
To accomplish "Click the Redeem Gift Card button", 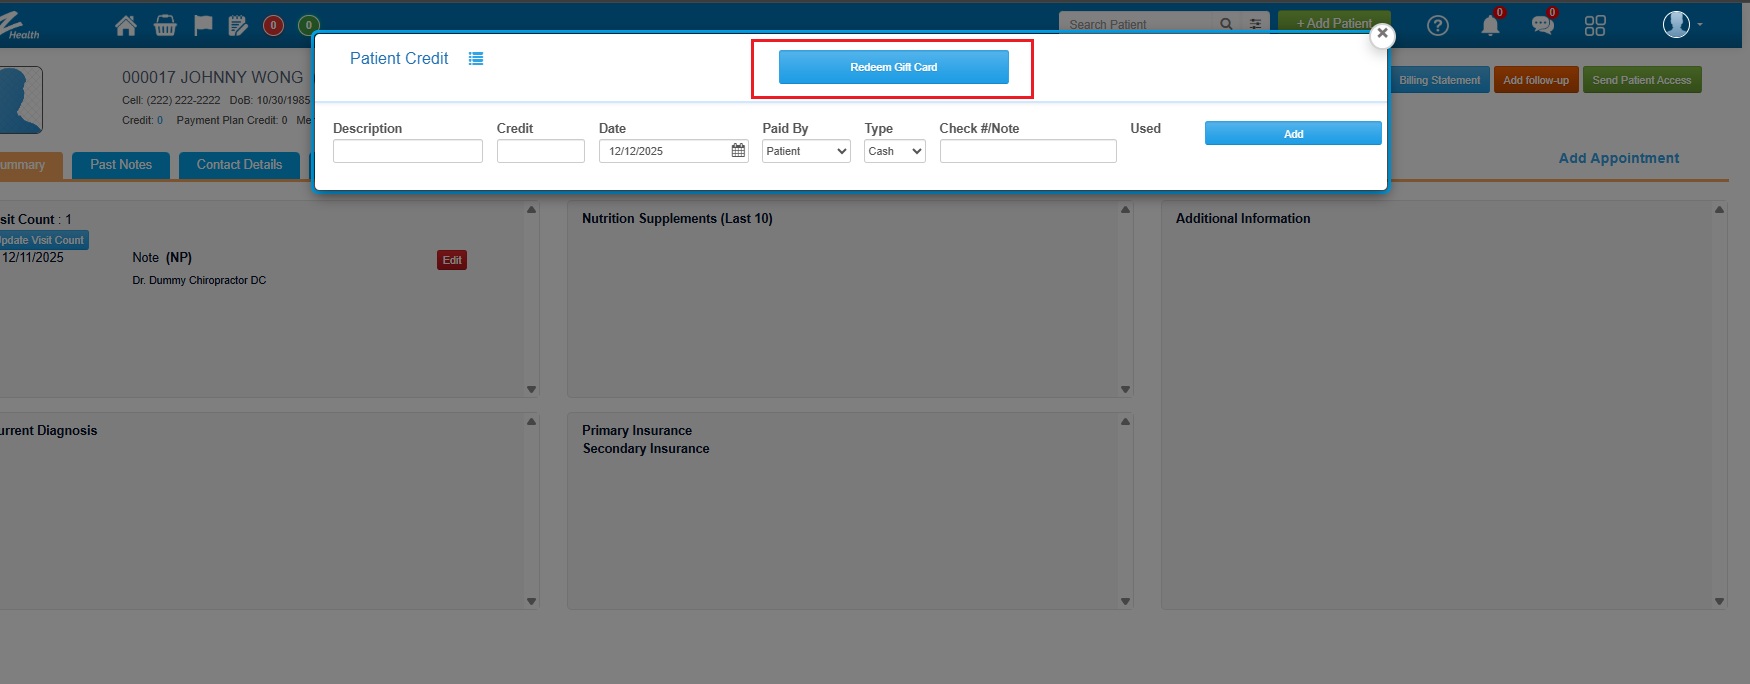I will pos(893,67).
